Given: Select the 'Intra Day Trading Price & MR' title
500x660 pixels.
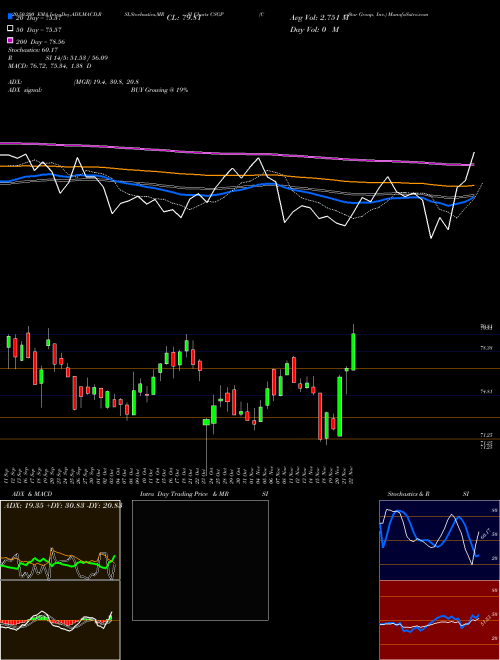Looking at the screenshot, I should pyautogui.click(x=184, y=494).
